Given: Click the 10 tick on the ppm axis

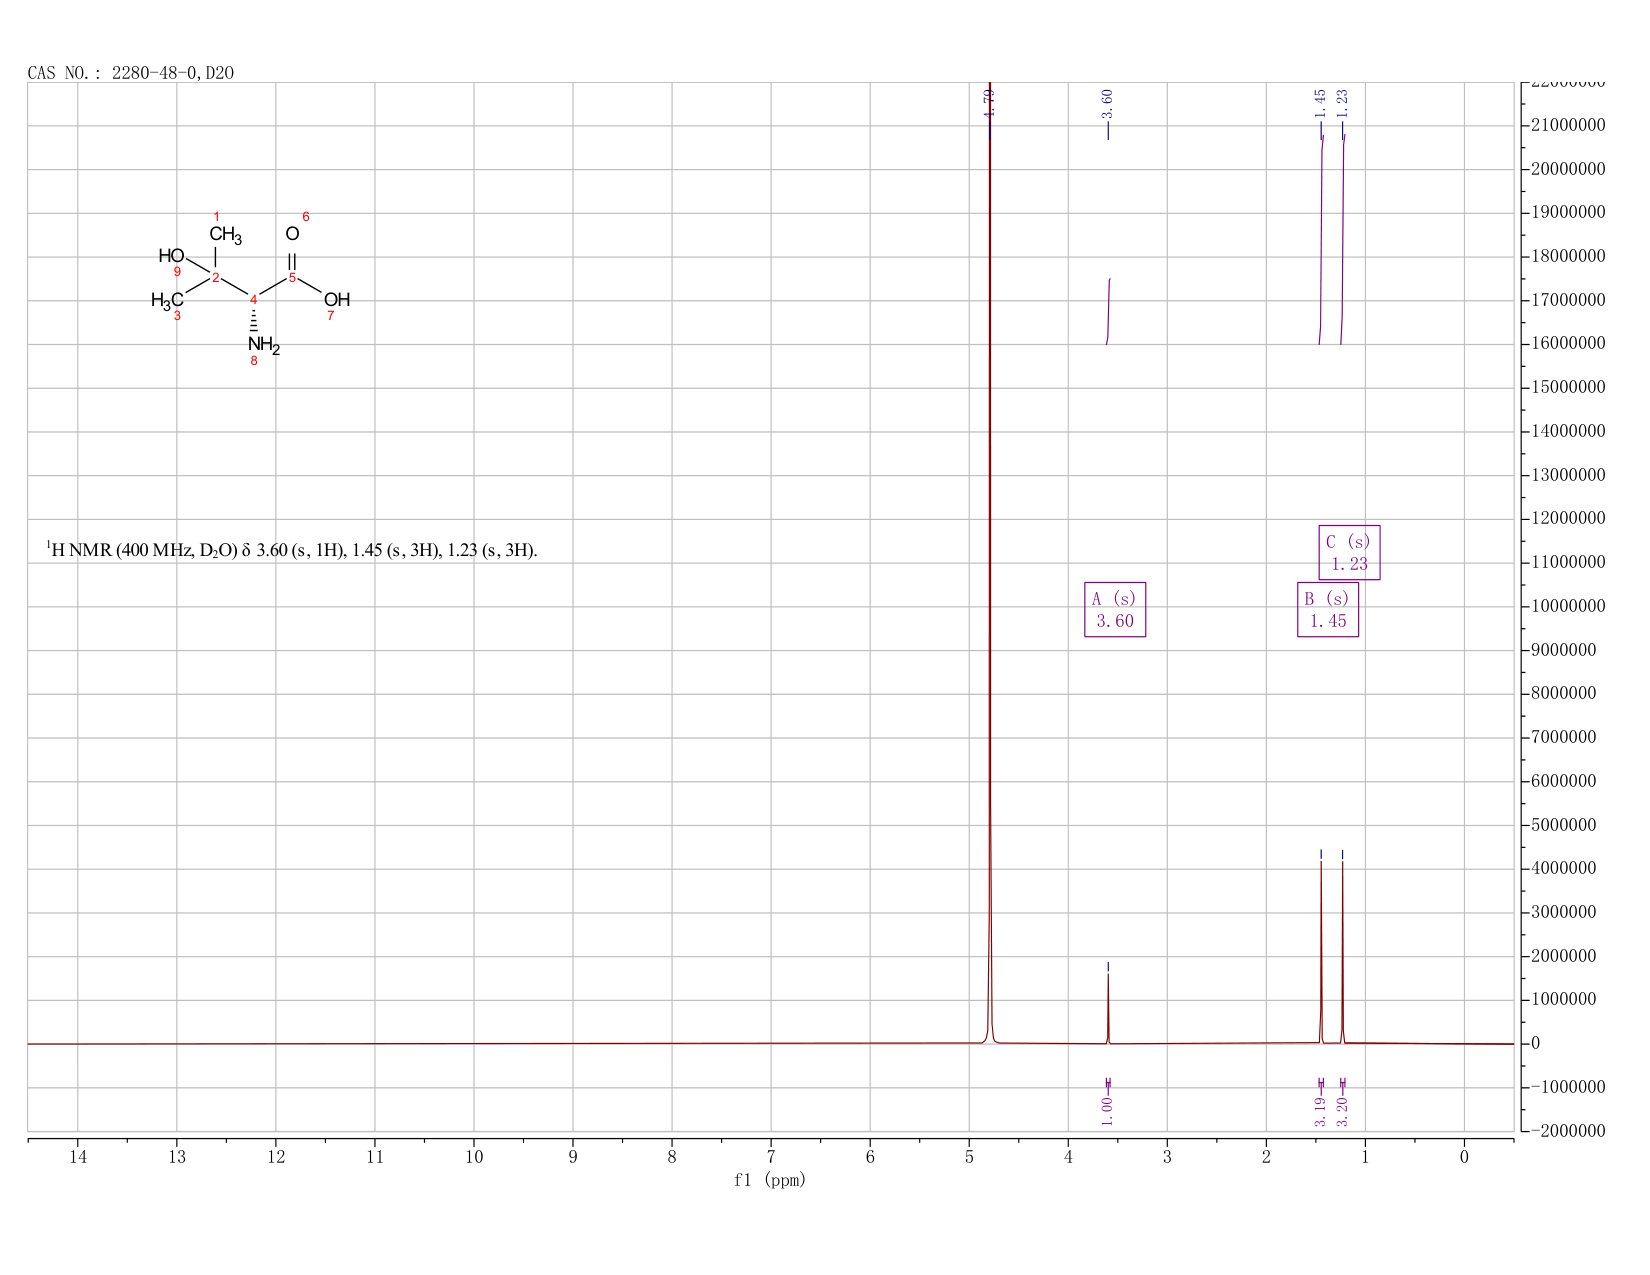Looking at the screenshot, I should click(474, 1157).
